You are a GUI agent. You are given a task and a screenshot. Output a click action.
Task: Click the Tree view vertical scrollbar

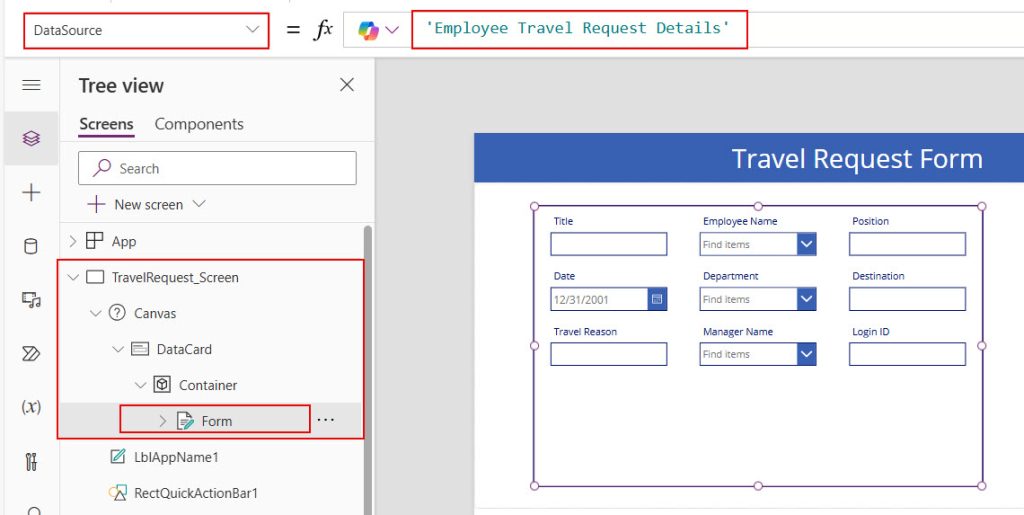pyautogui.click(x=367, y=370)
